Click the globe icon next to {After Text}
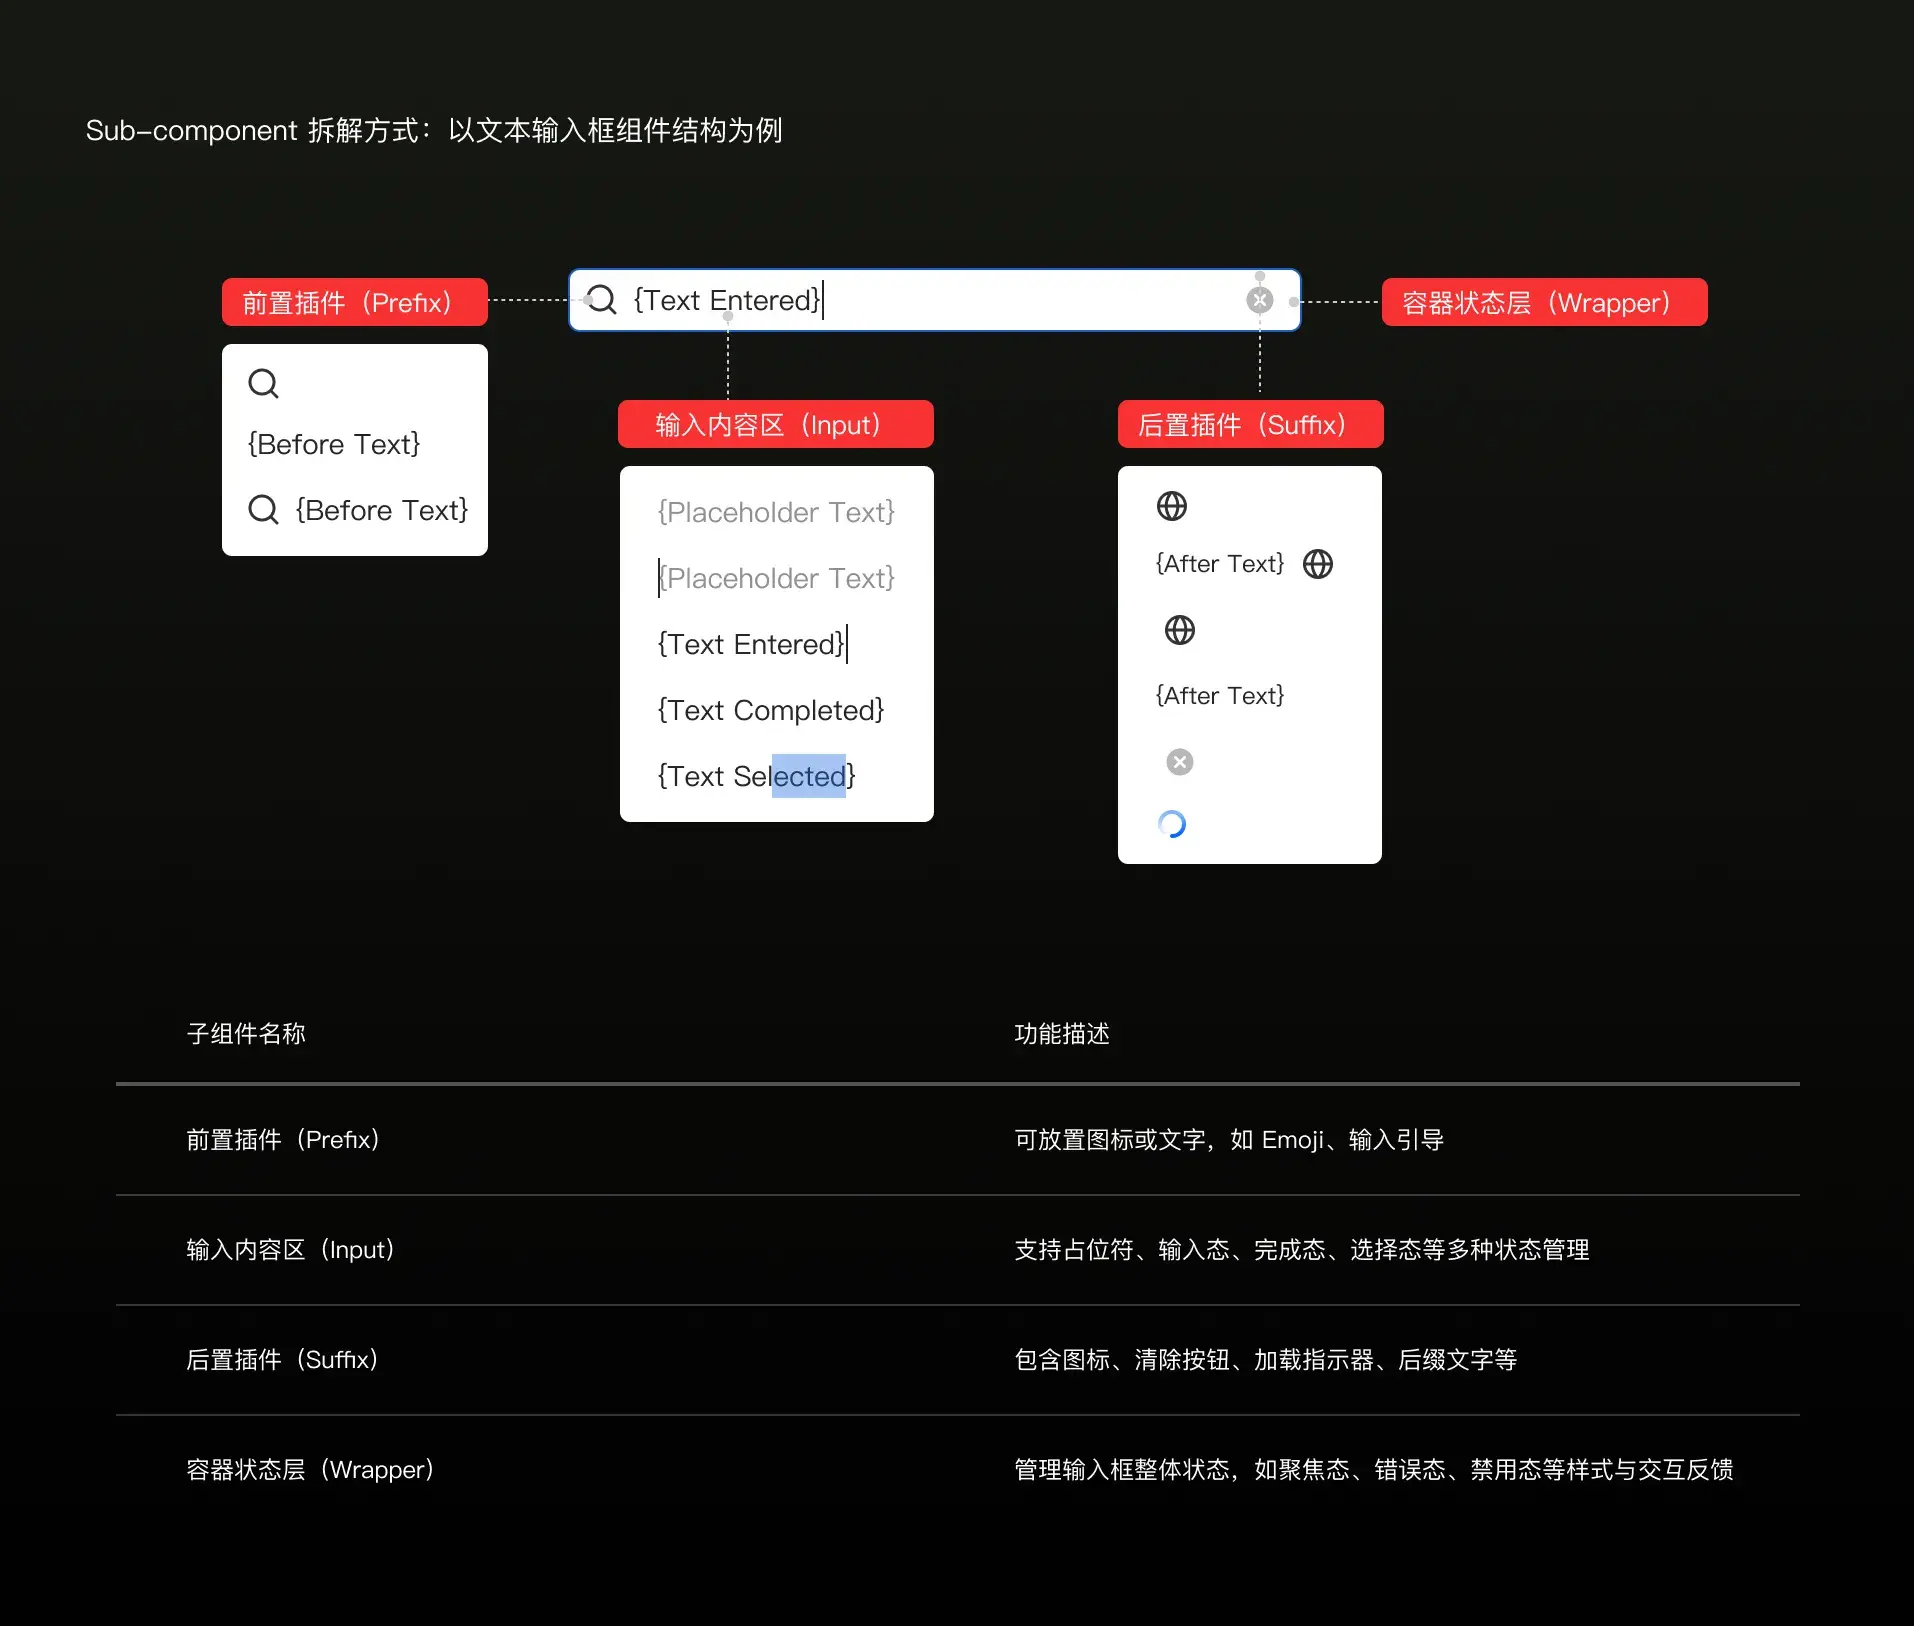The width and height of the screenshot is (1914, 1626). (1317, 563)
